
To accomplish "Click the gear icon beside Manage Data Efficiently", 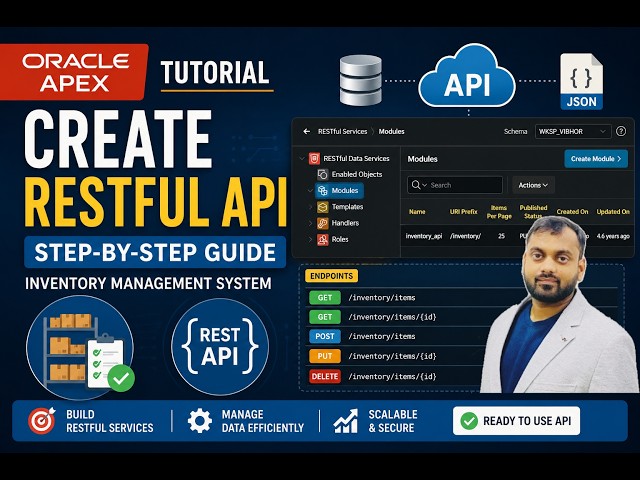I will [199, 421].
